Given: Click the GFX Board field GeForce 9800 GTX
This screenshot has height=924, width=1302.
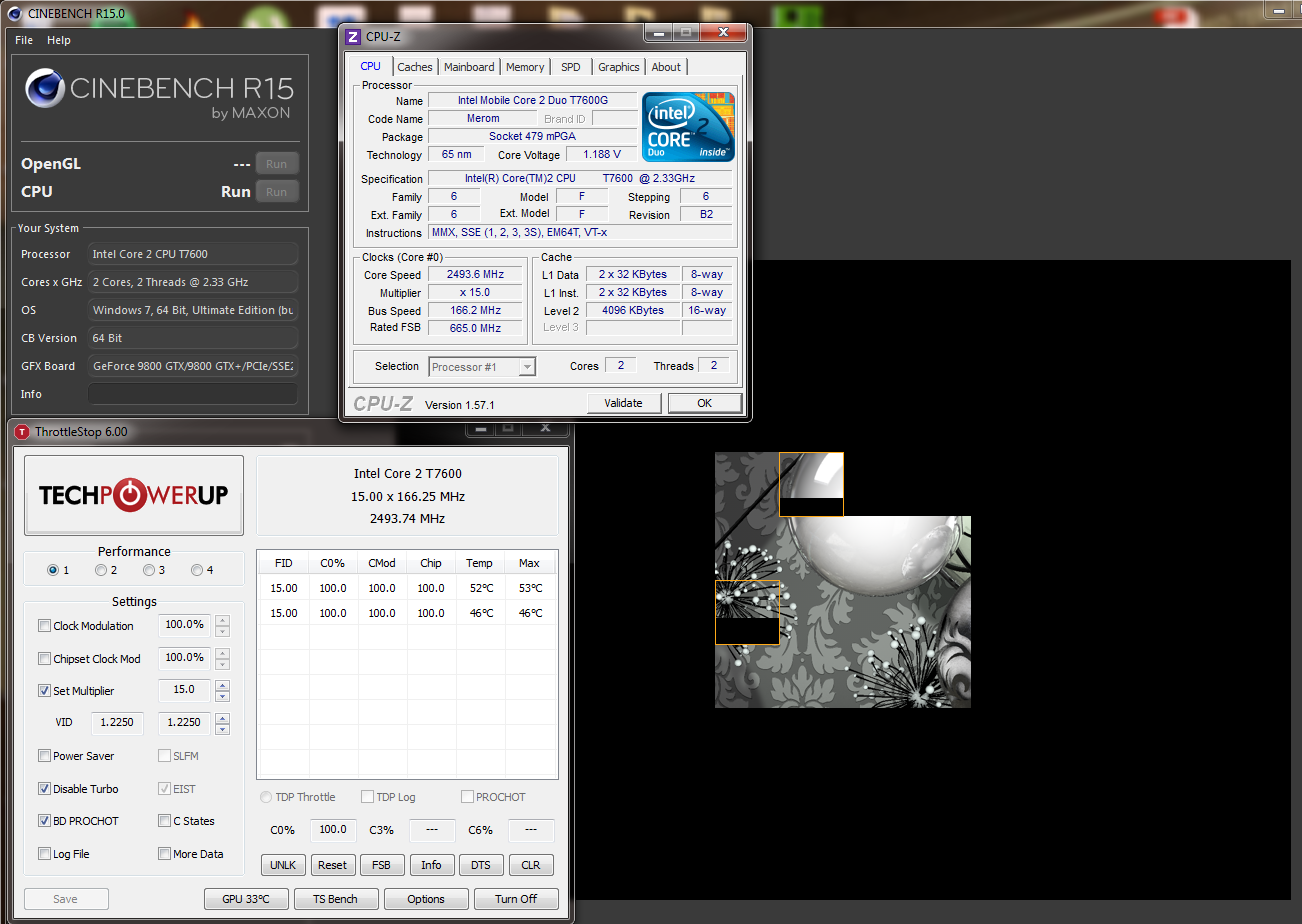Looking at the screenshot, I should click(193, 366).
